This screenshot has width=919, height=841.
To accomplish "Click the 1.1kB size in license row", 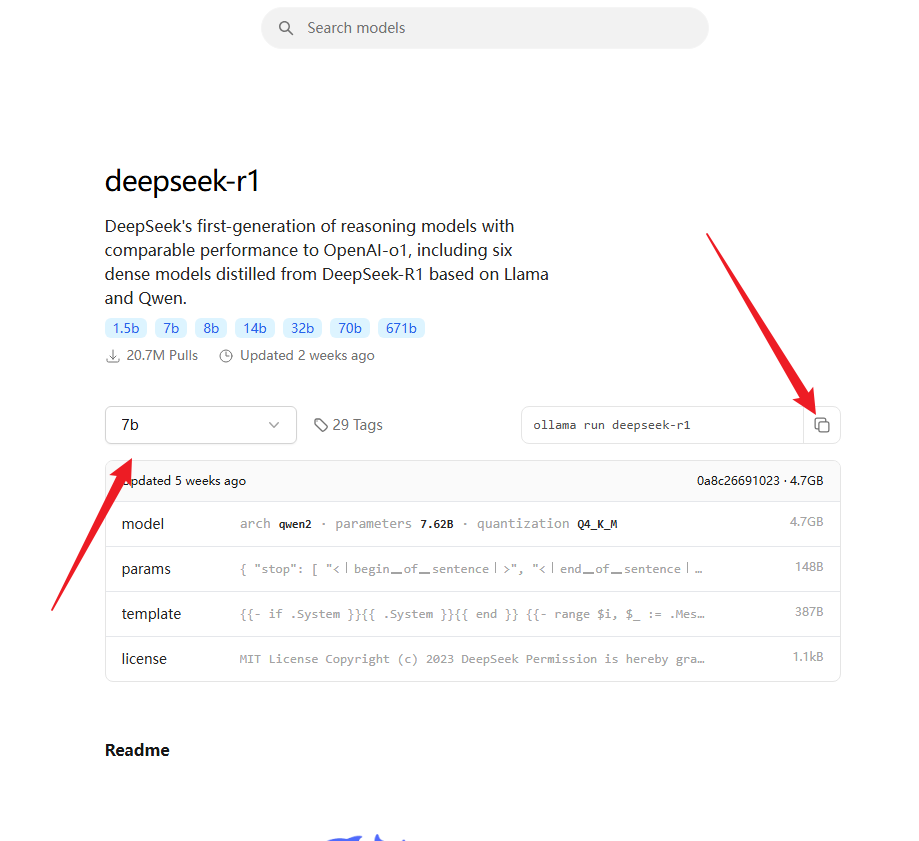I will click(x=808, y=656).
